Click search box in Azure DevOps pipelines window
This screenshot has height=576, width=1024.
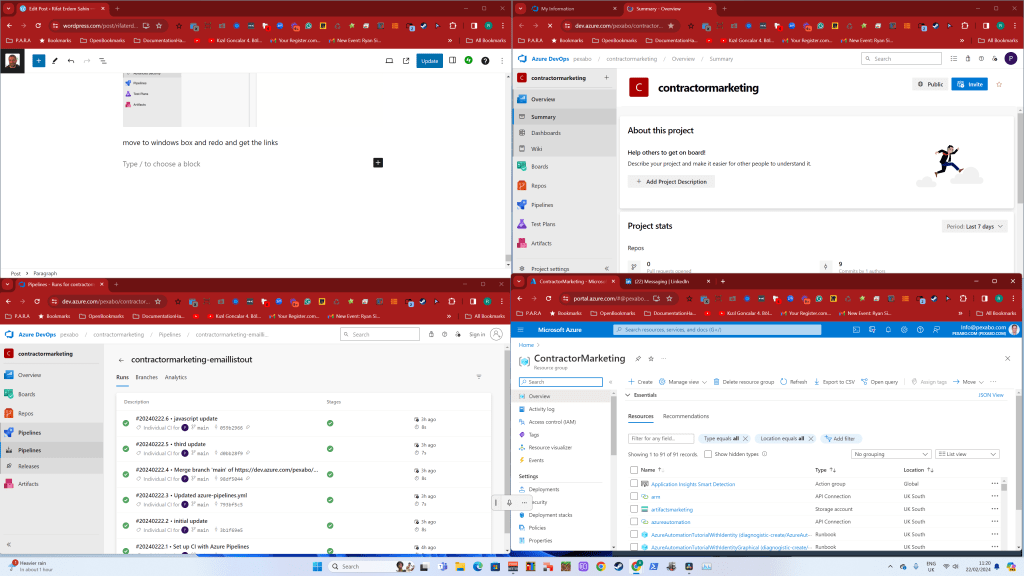380,334
